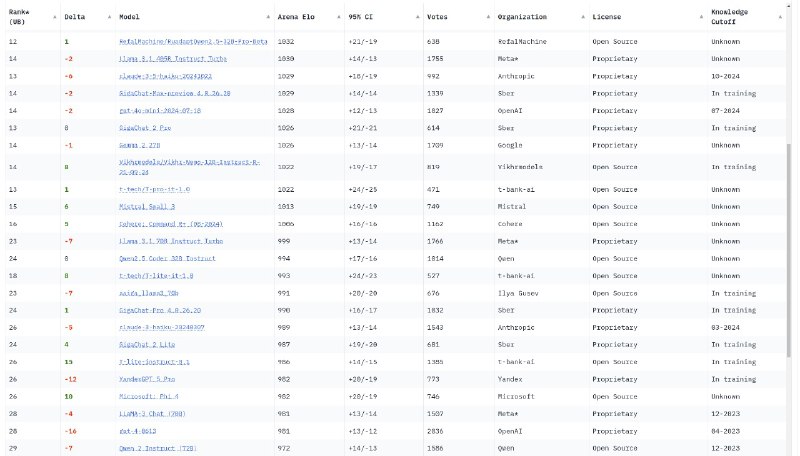Follow the GigaChat-Max-preview model link
The image size is (800, 456).
click(x=174, y=93)
